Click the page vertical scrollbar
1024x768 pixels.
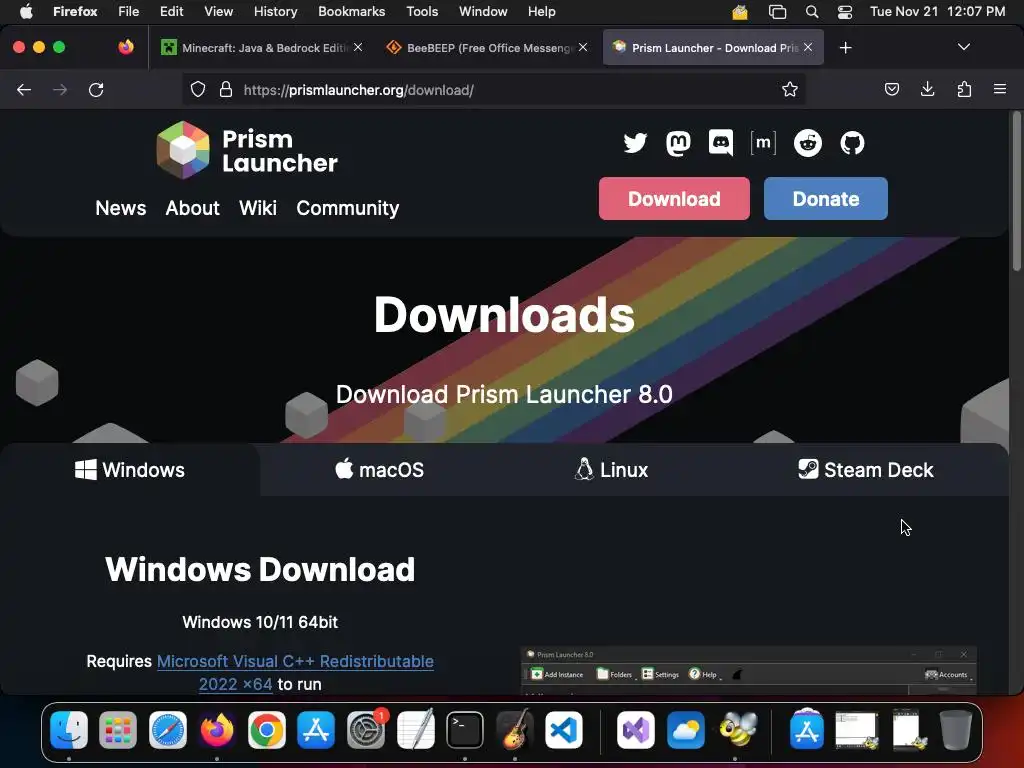(x=1016, y=191)
